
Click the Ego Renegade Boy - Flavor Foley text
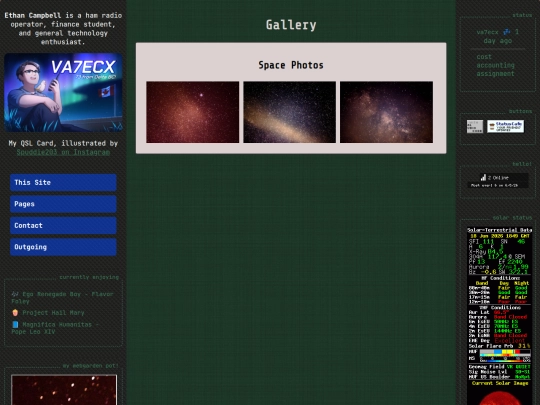[x=62, y=298]
